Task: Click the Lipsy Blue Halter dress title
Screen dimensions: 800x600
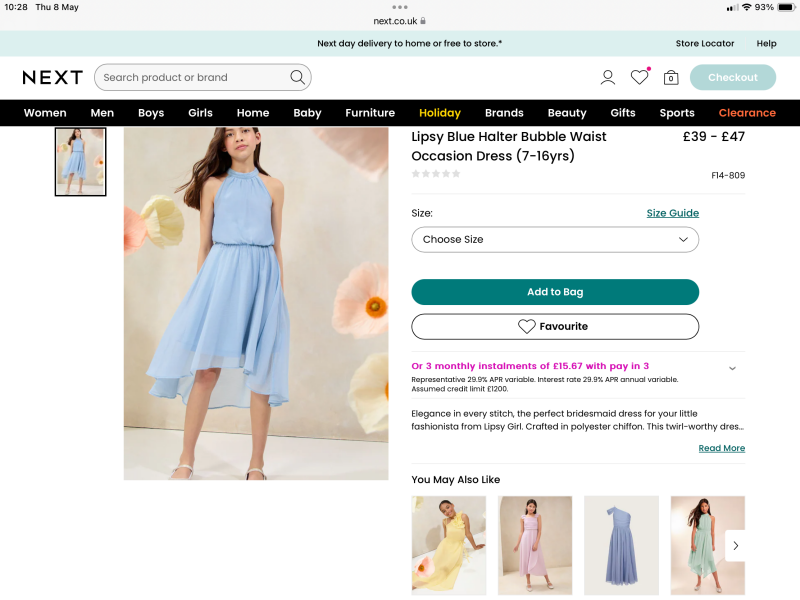Action: pyautogui.click(x=509, y=146)
